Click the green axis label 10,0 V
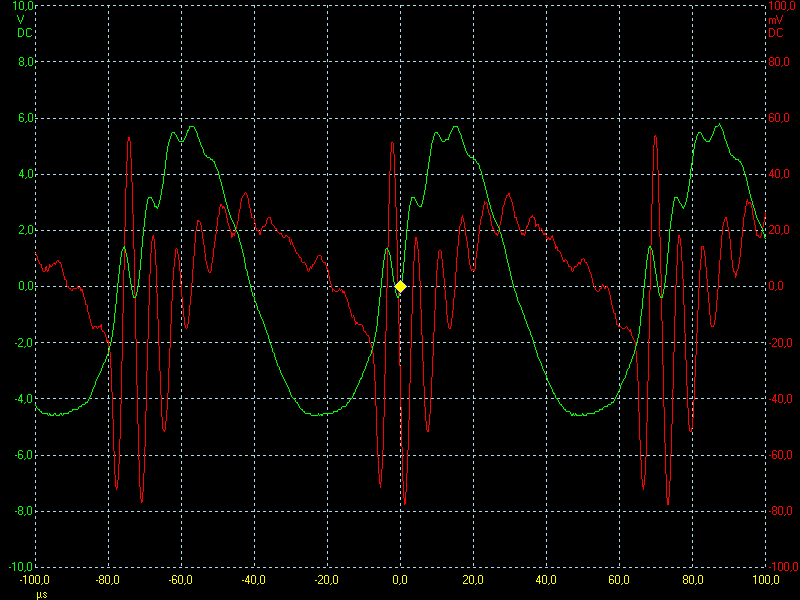The image size is (800, 600). 23,6
